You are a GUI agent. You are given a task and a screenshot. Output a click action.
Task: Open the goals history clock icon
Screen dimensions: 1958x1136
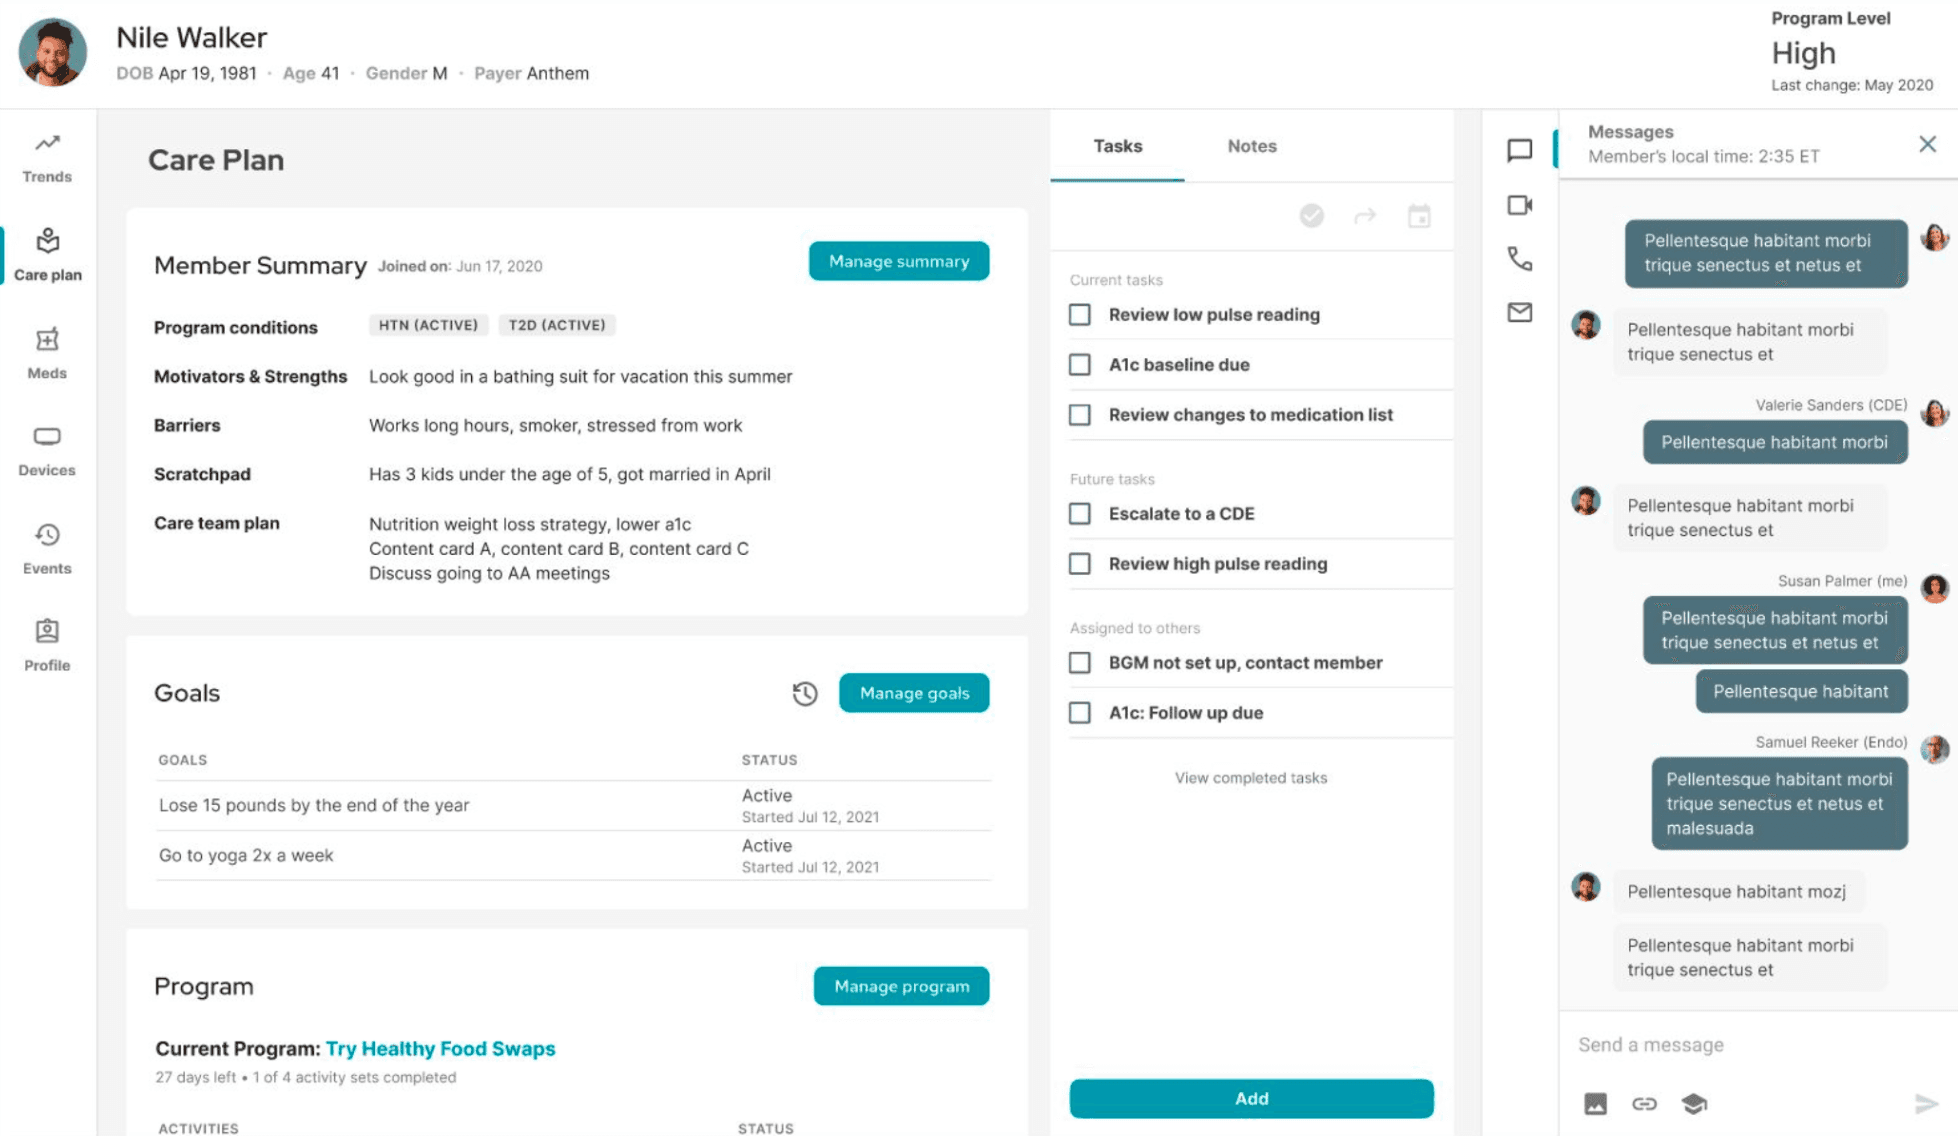[805, 693]
